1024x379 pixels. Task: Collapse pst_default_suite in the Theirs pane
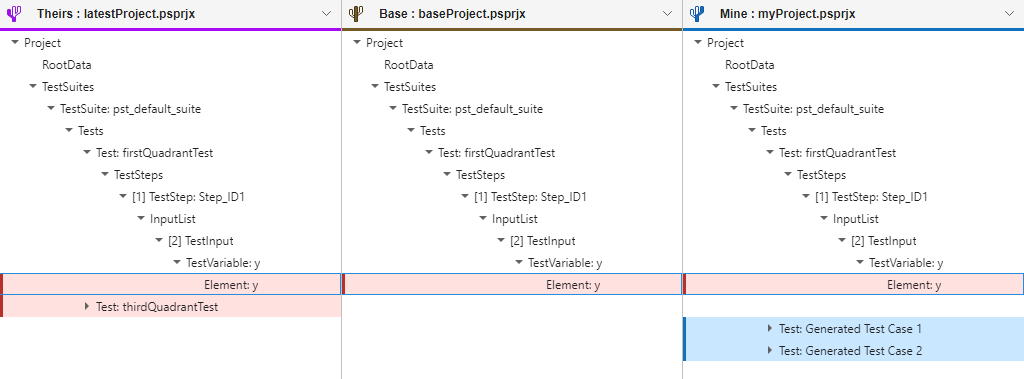coord(51,108)
